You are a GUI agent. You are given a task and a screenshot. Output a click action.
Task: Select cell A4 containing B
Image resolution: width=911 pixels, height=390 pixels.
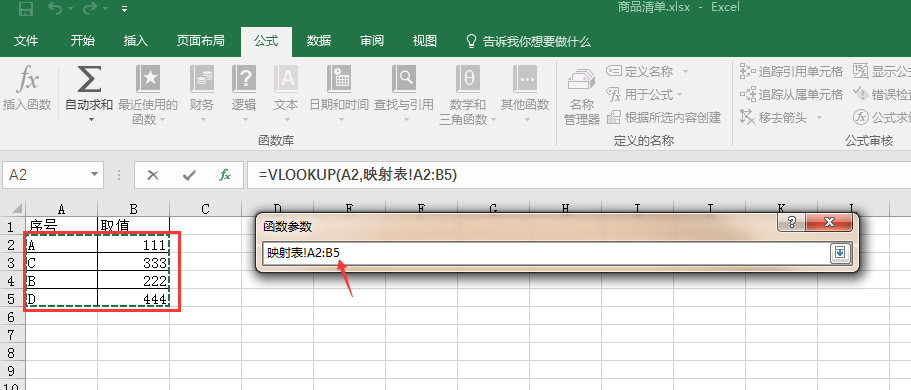point(62,280)
